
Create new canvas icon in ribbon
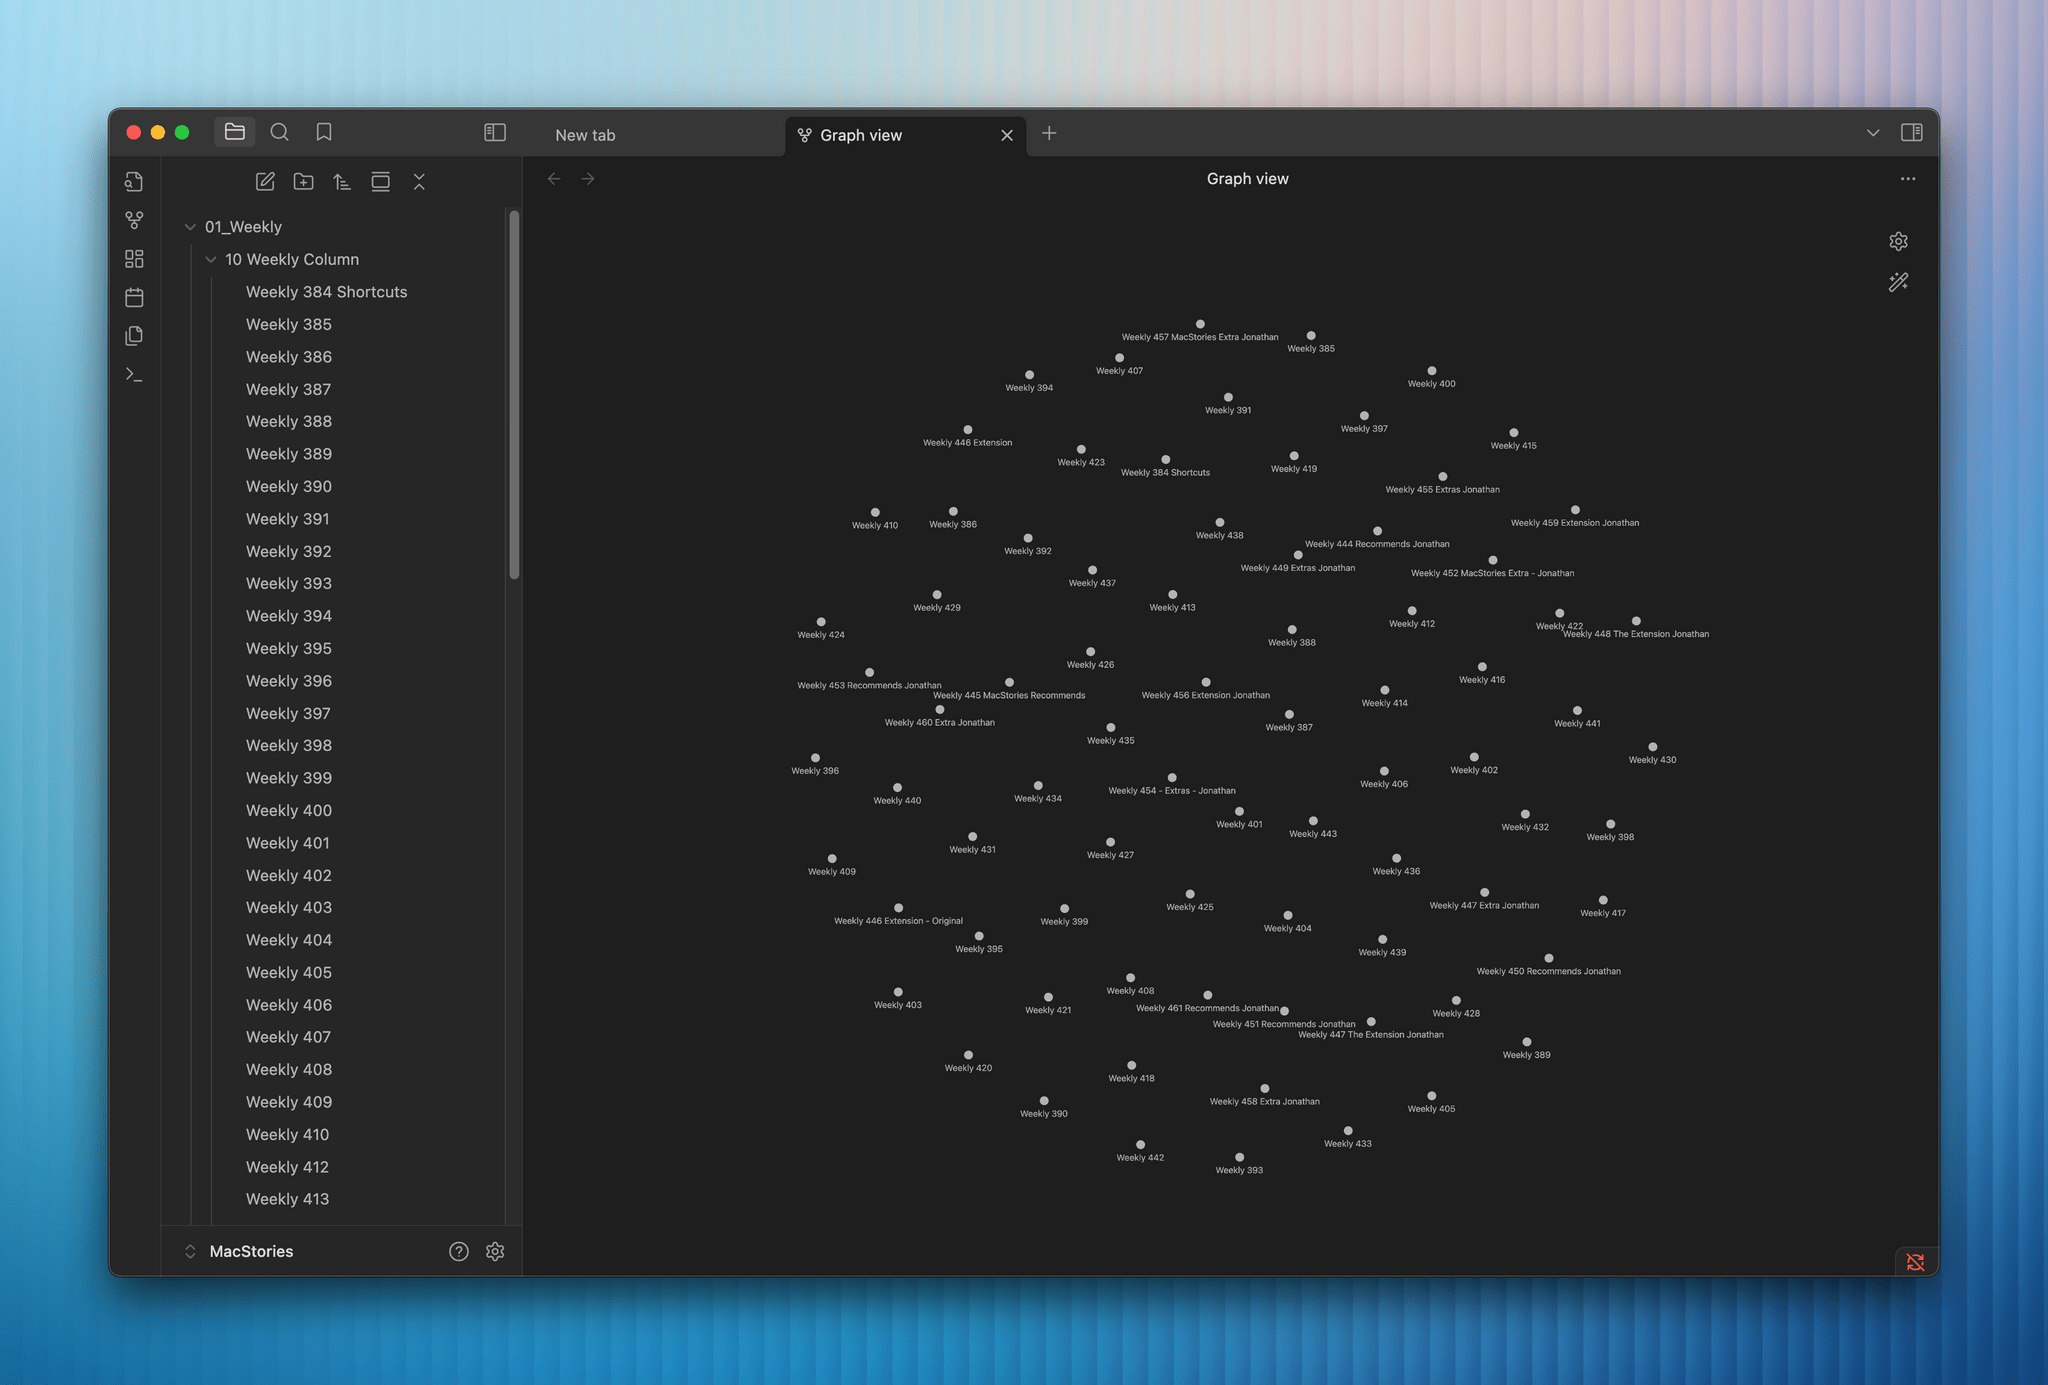[134, 259]
